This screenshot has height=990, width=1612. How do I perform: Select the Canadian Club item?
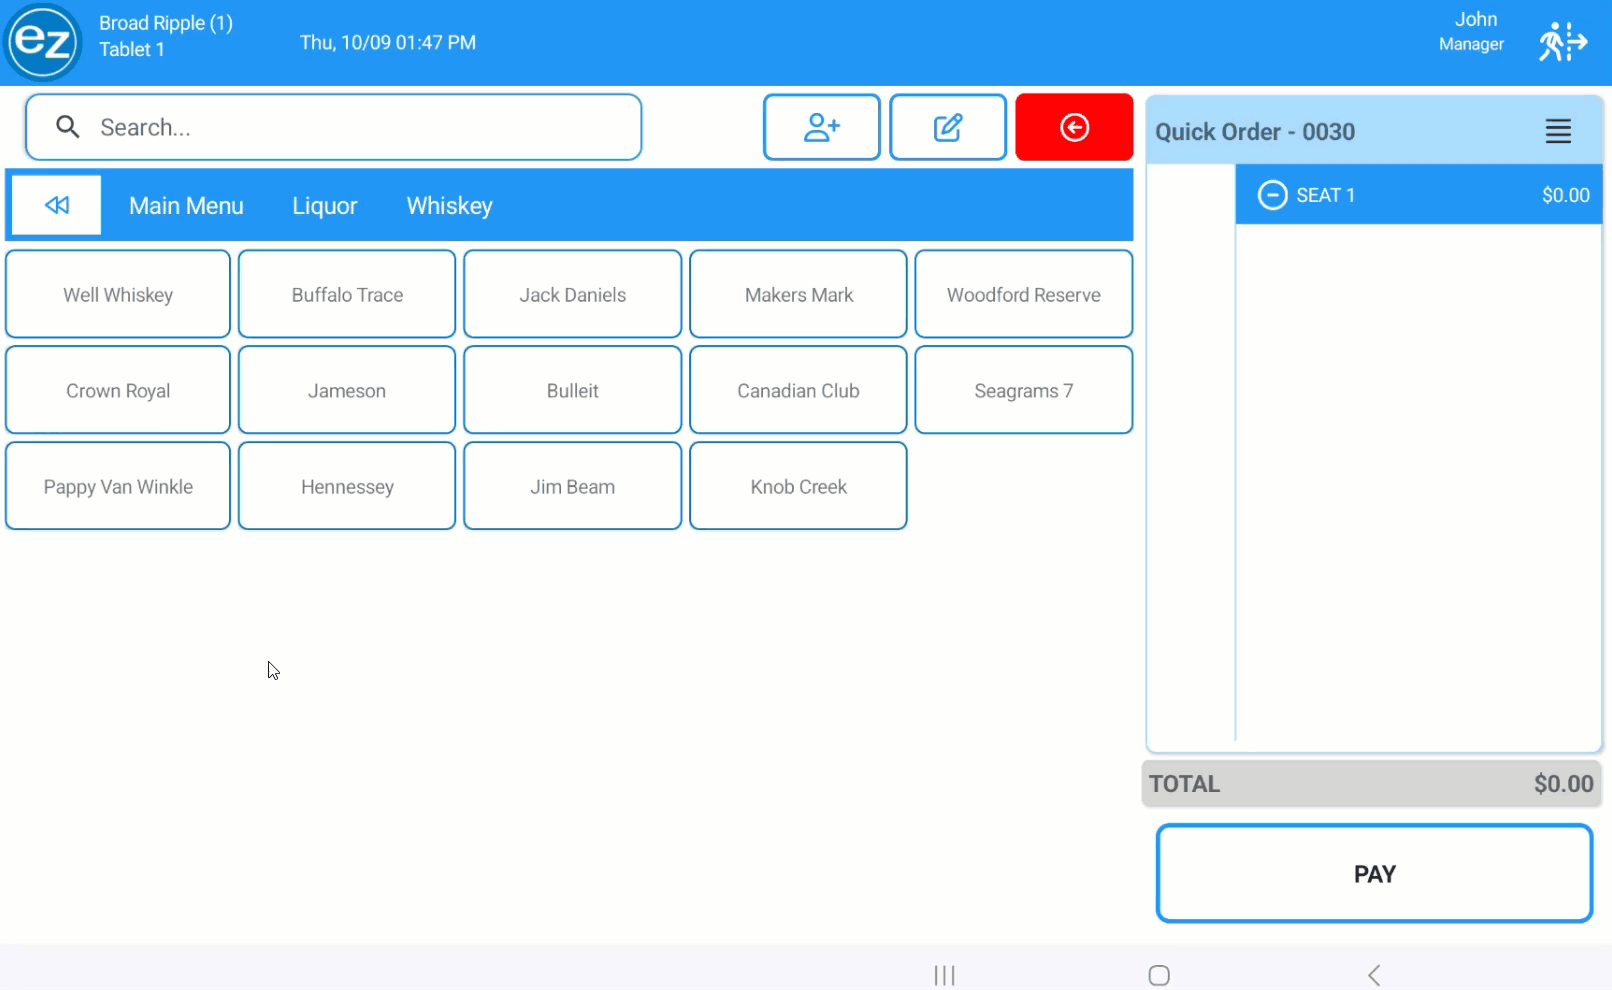(x=798, y=390)
